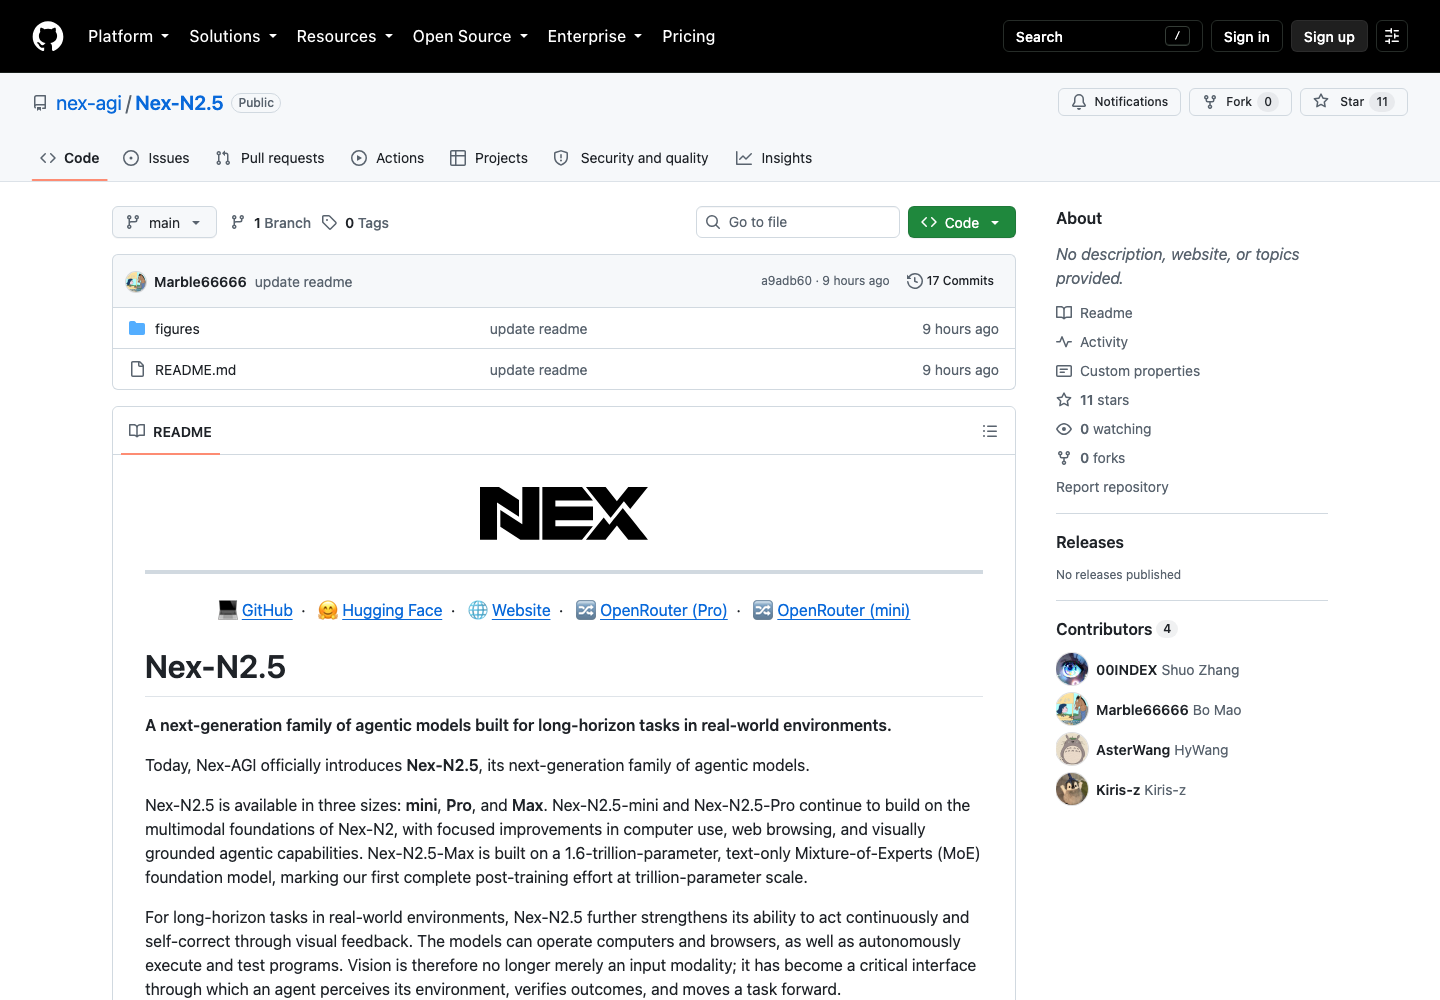The height and width of the screenshot is (1000, 1440).
Task: Expand the Resources menu
Action: (345, 36)
